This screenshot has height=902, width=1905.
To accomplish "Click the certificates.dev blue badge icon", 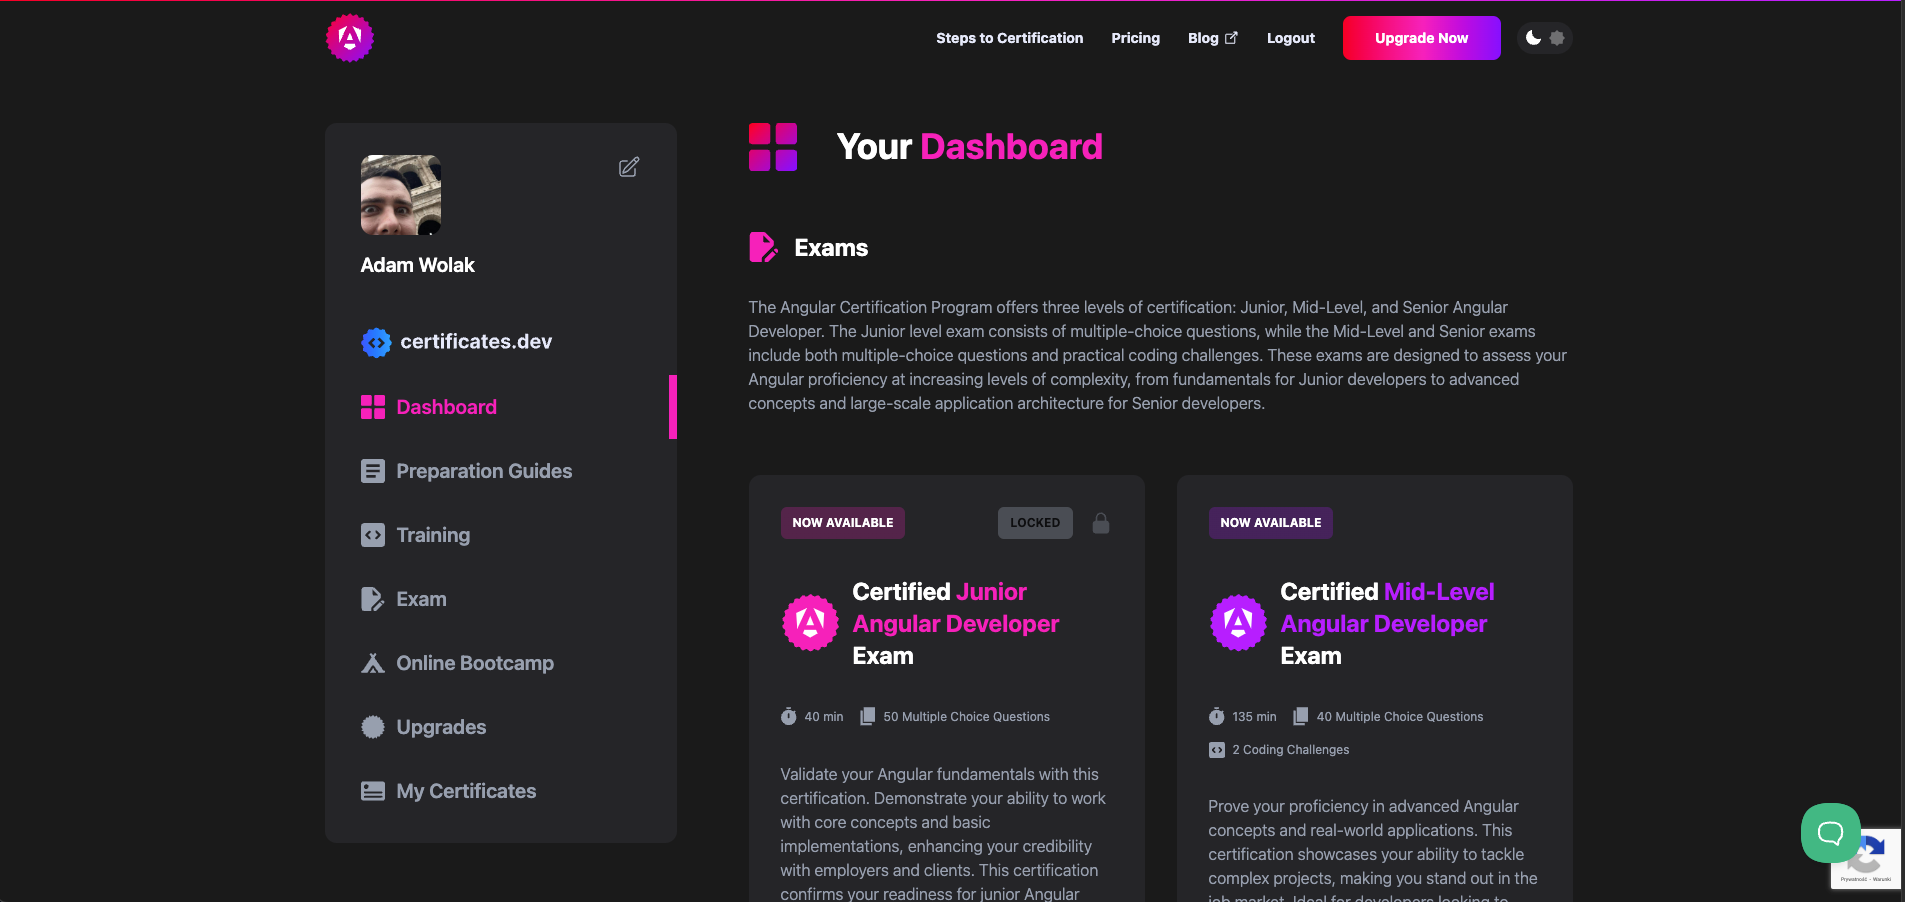I will (x=376, y=342).
